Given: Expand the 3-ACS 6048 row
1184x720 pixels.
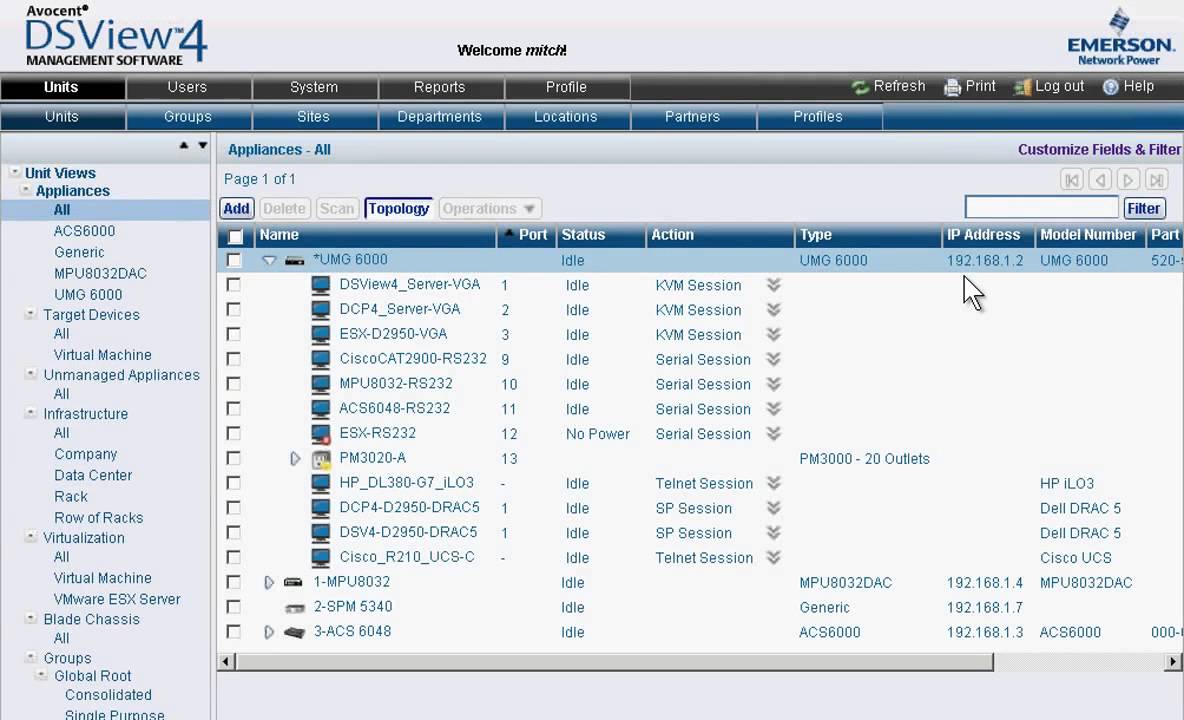Looking at the screenshot, I should (x=269, y=632).
